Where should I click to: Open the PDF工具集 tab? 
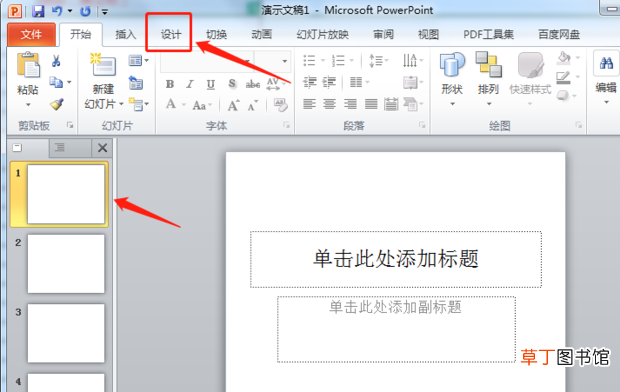(x=488, y=34)
